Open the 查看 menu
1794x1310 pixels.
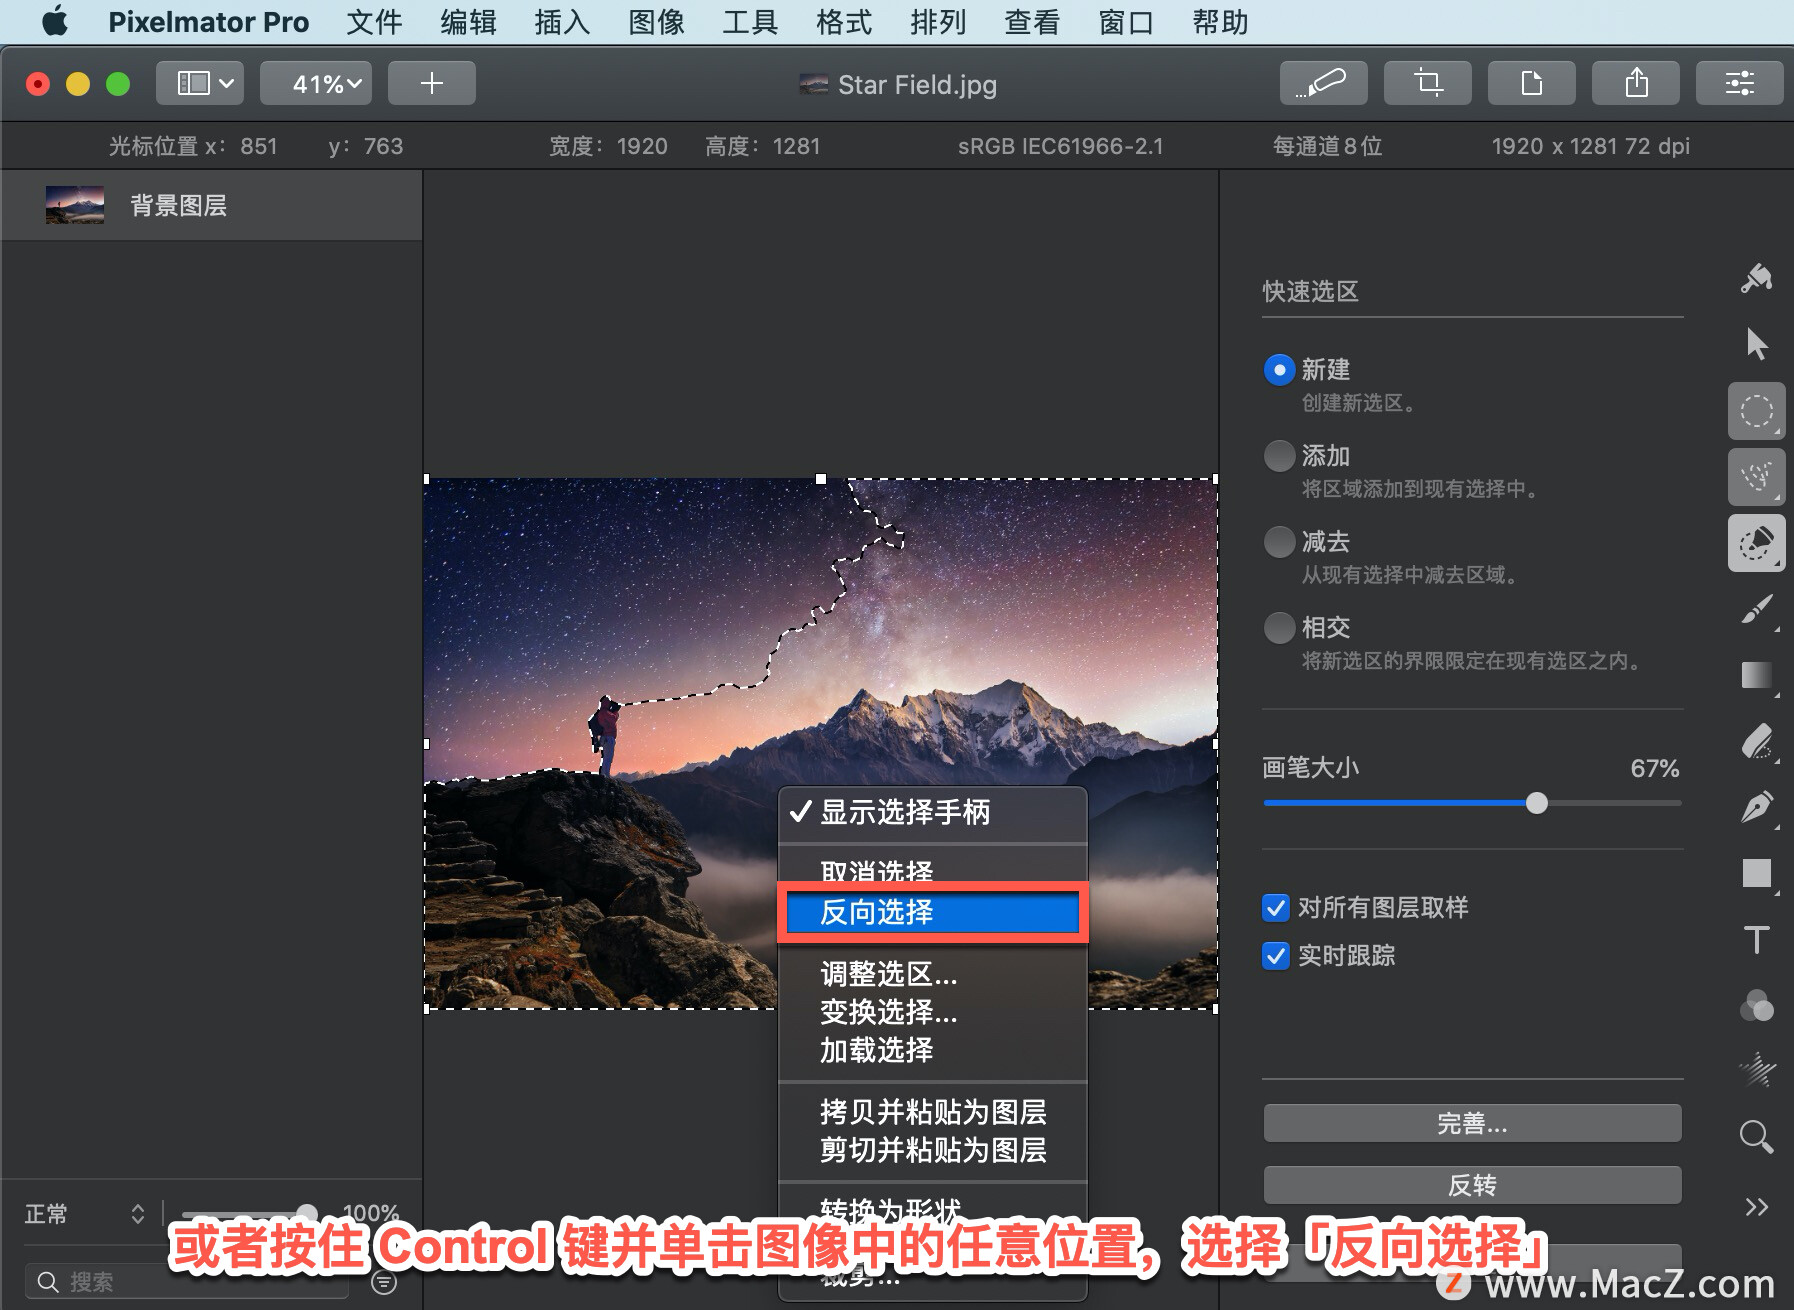pyautogui.click(x=1033, y=22)
